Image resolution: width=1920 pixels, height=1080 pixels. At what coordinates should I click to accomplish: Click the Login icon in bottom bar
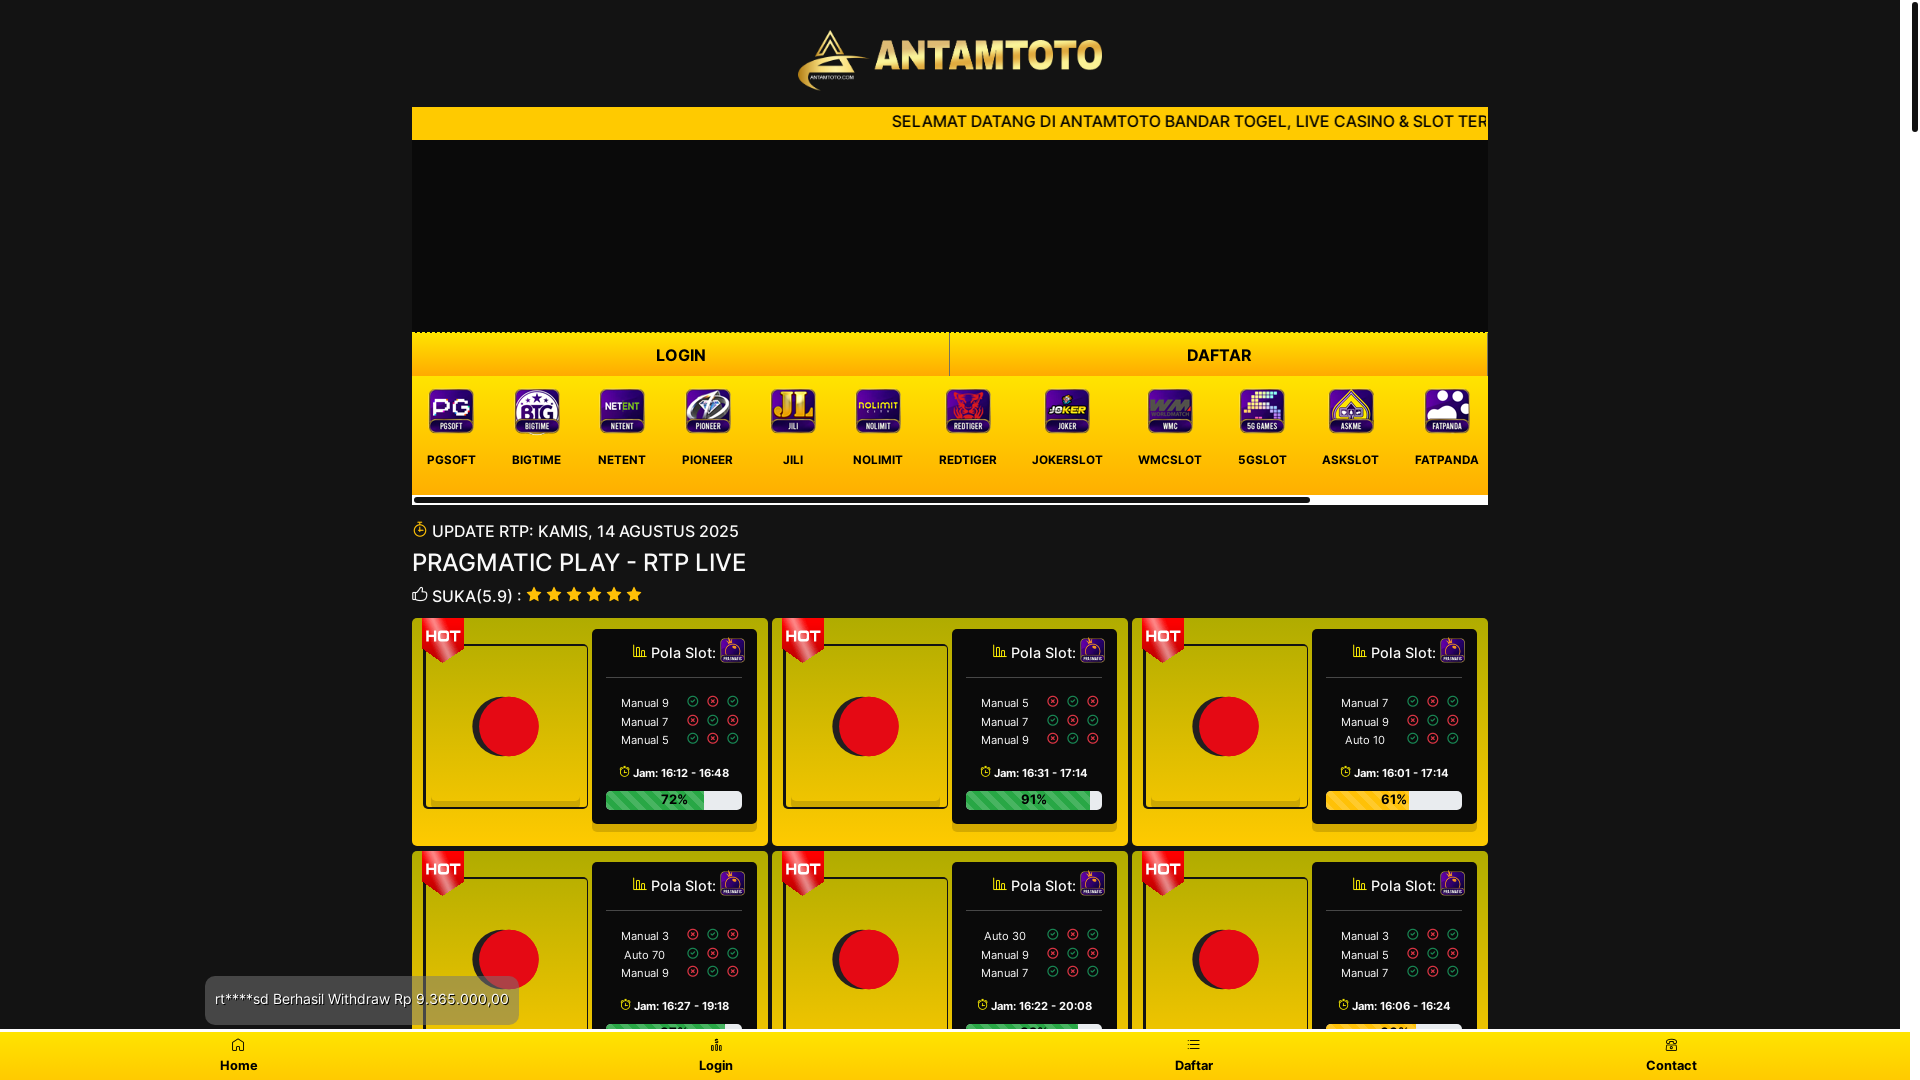(x=716, y=1045)
